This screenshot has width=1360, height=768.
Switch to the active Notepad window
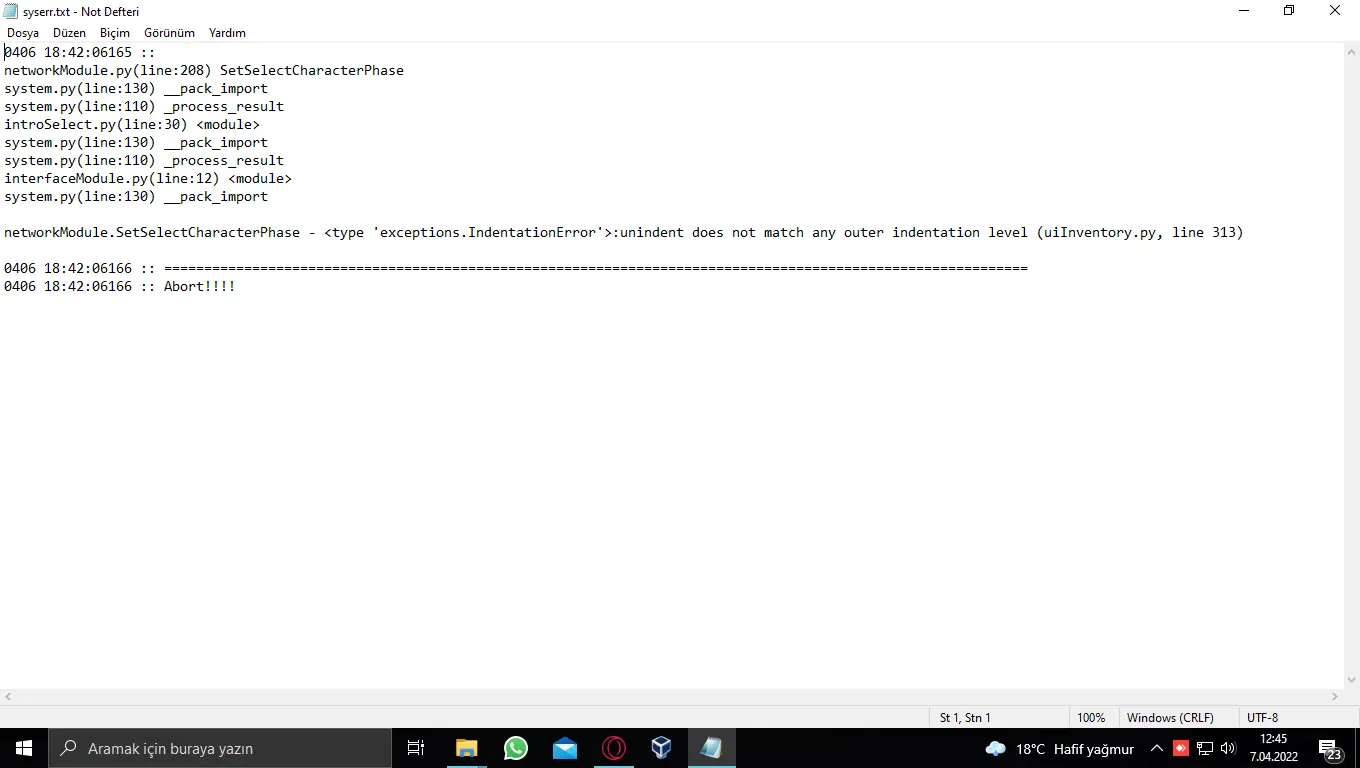click(711, 748)
